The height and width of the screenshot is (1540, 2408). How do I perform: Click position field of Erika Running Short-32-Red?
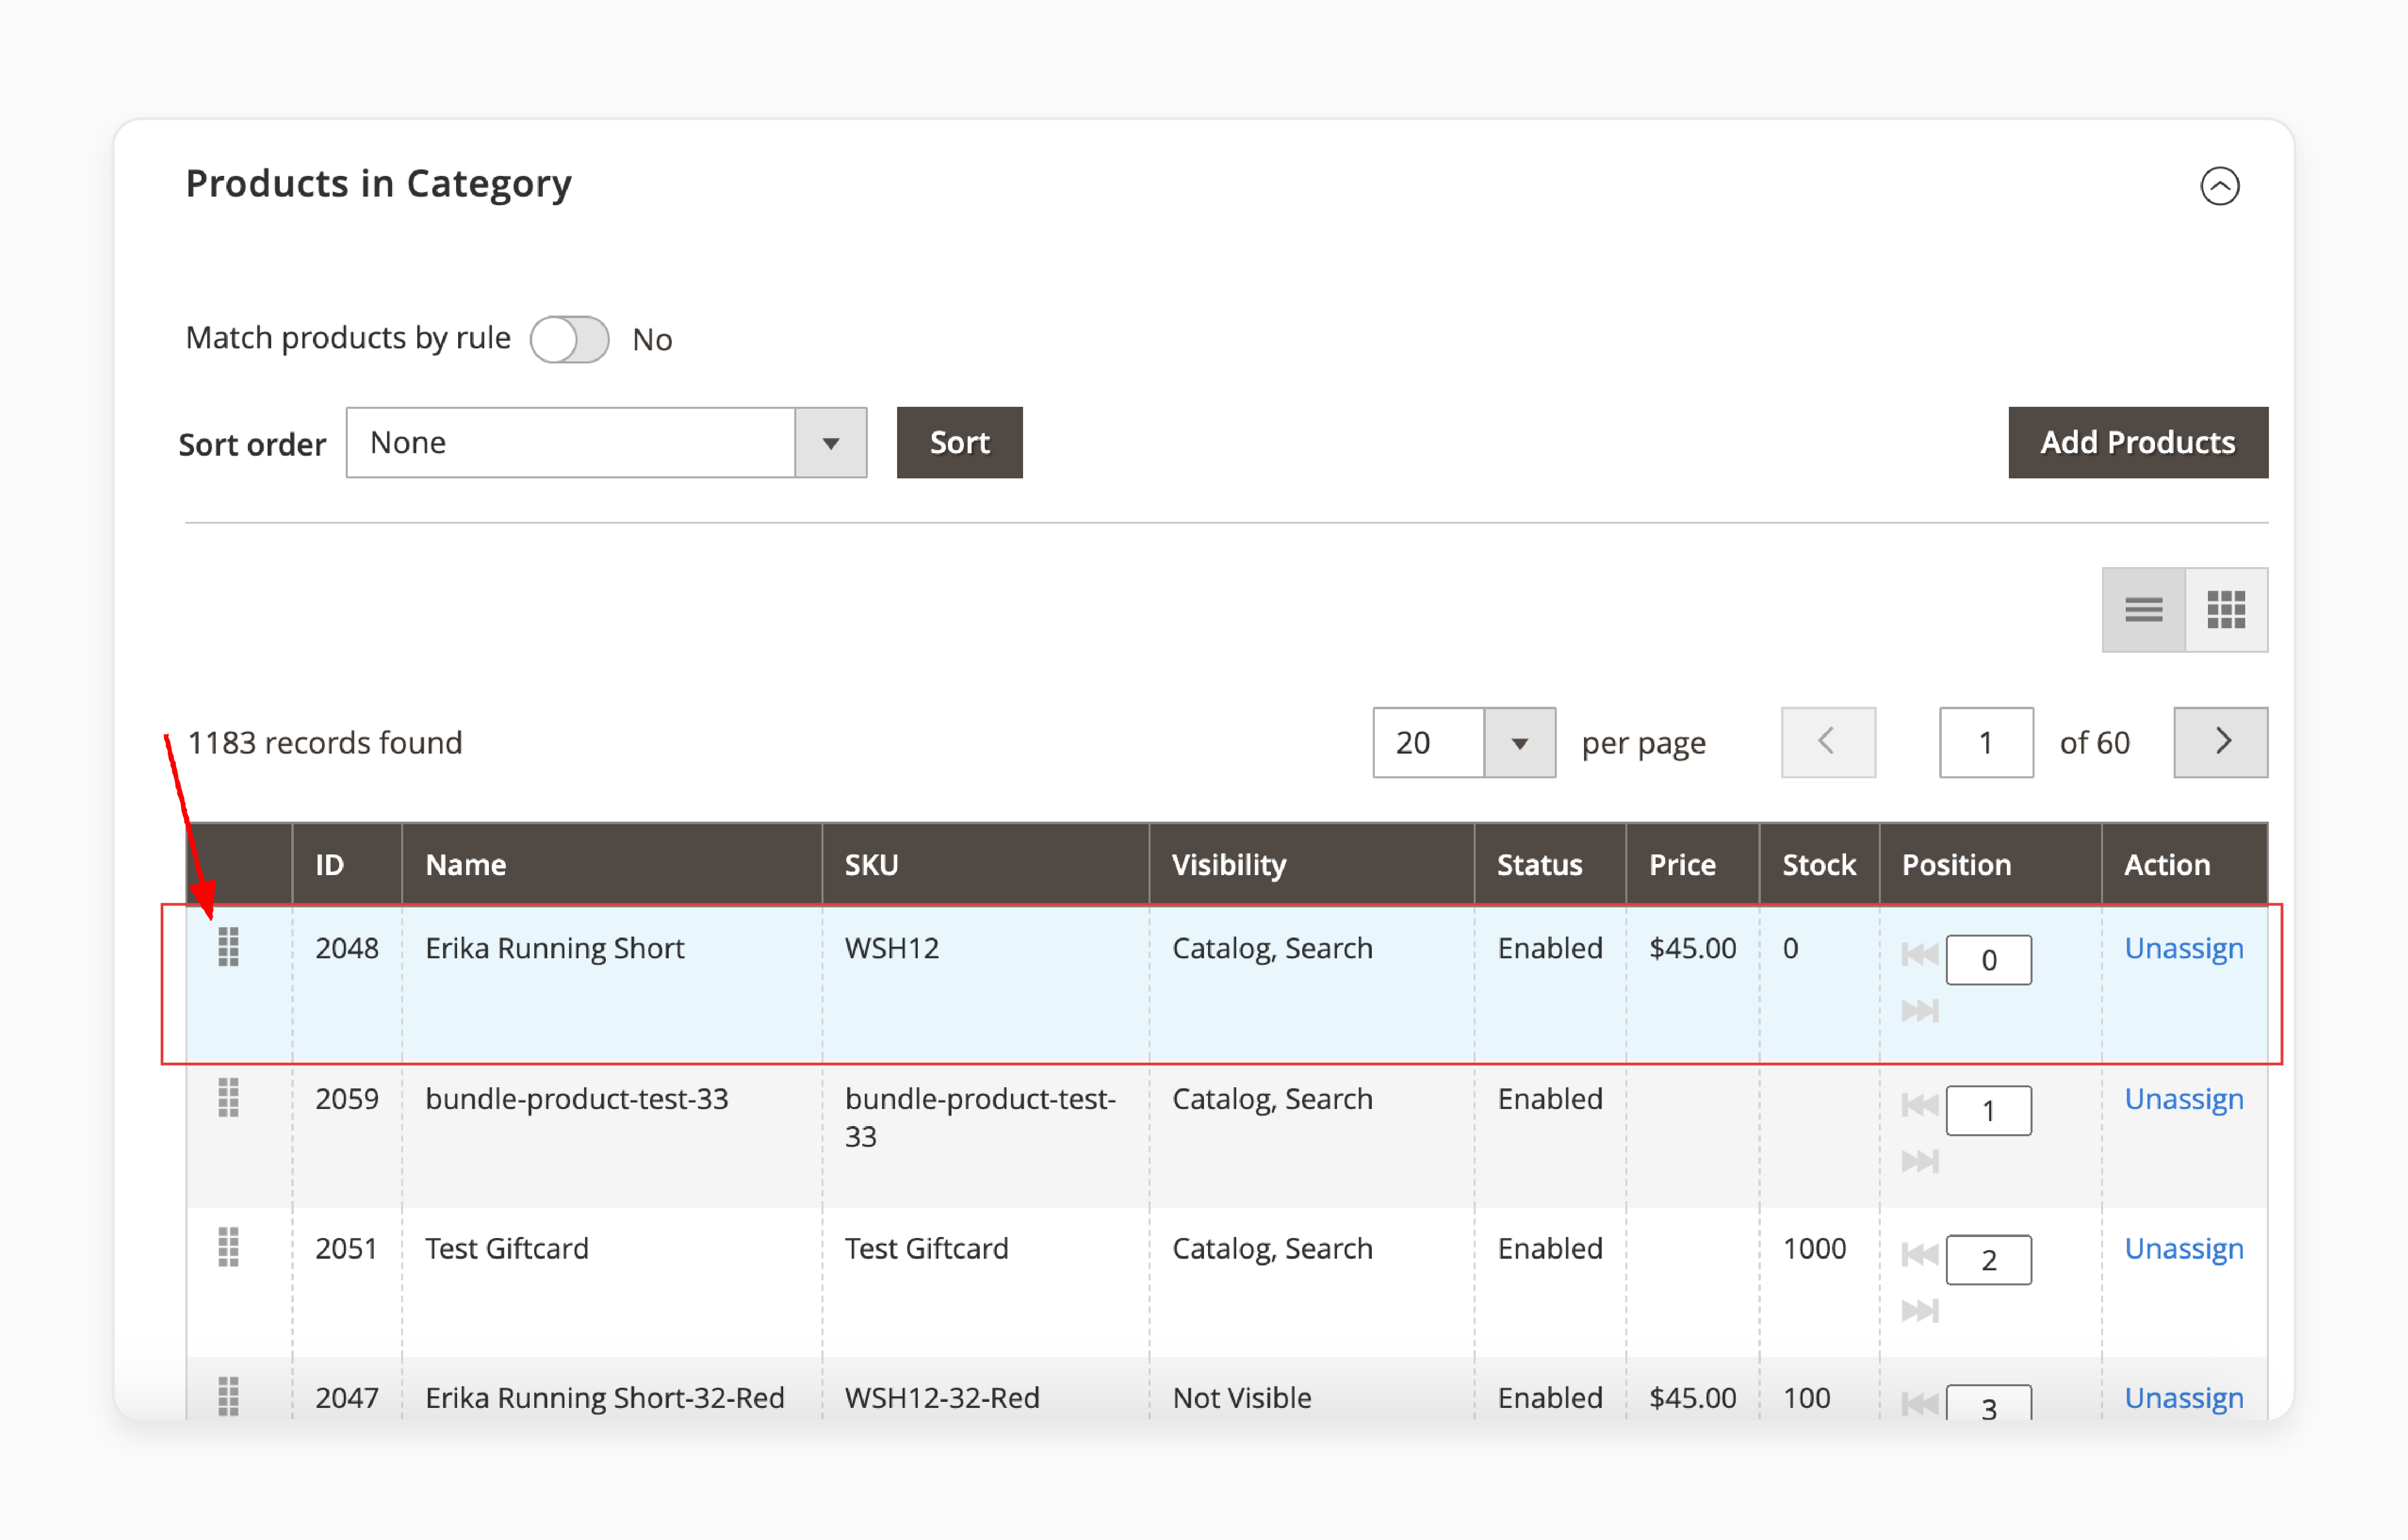[x=1988, y=1402]
